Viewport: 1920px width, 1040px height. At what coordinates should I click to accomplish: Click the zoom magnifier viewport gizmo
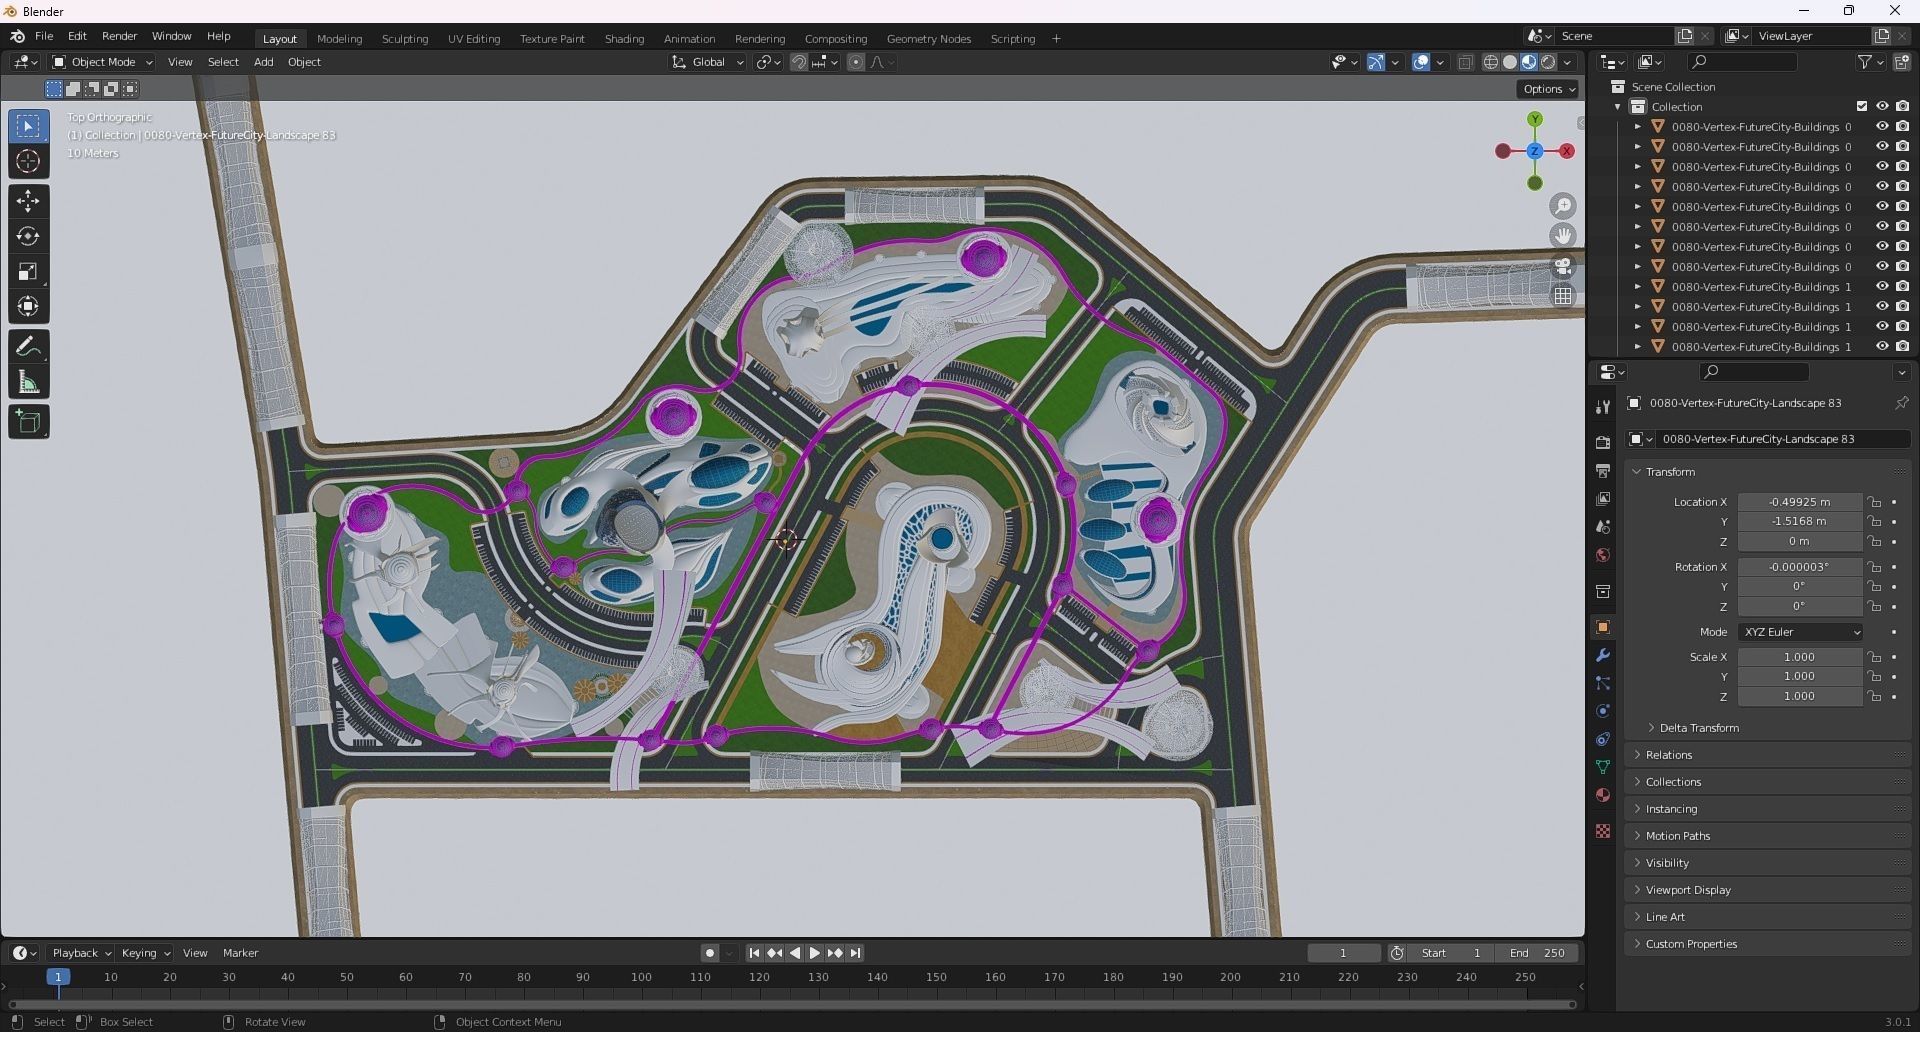pyautogui.click(x=1562, y=206)
